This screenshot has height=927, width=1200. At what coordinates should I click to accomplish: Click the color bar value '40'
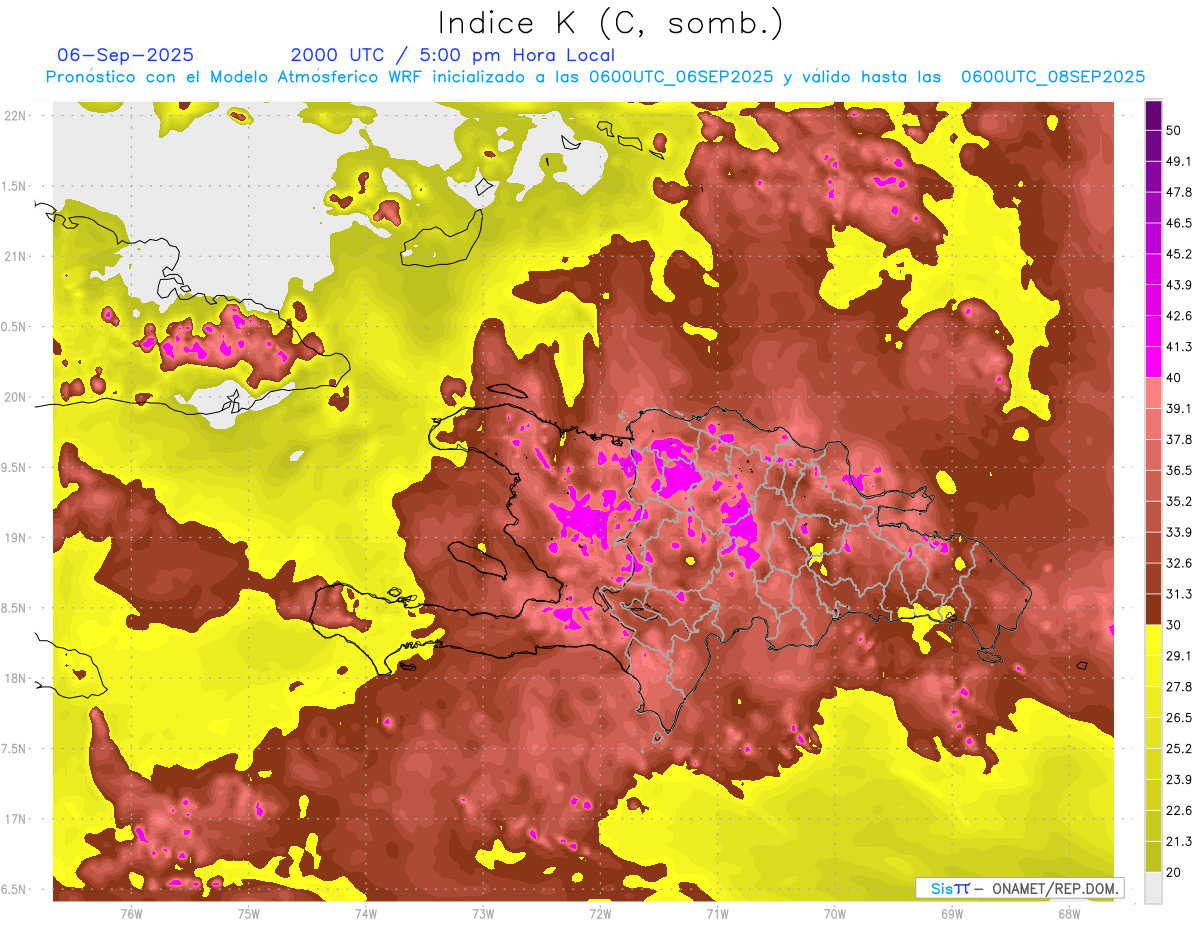[1174, 377]
